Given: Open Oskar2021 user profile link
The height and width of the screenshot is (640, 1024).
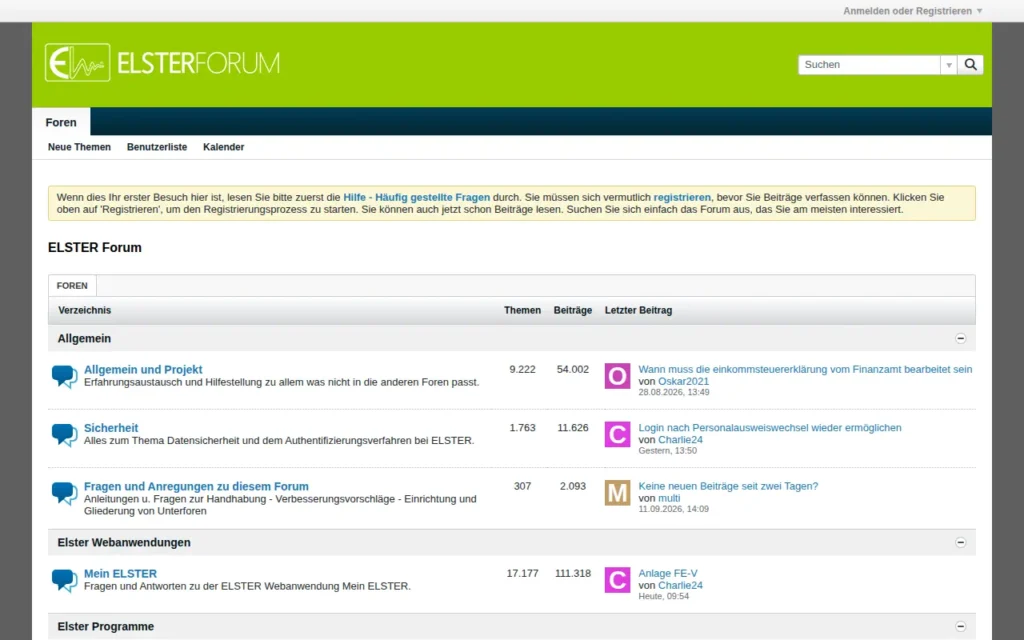Looking at the screenshot, I should click(683, 381).
